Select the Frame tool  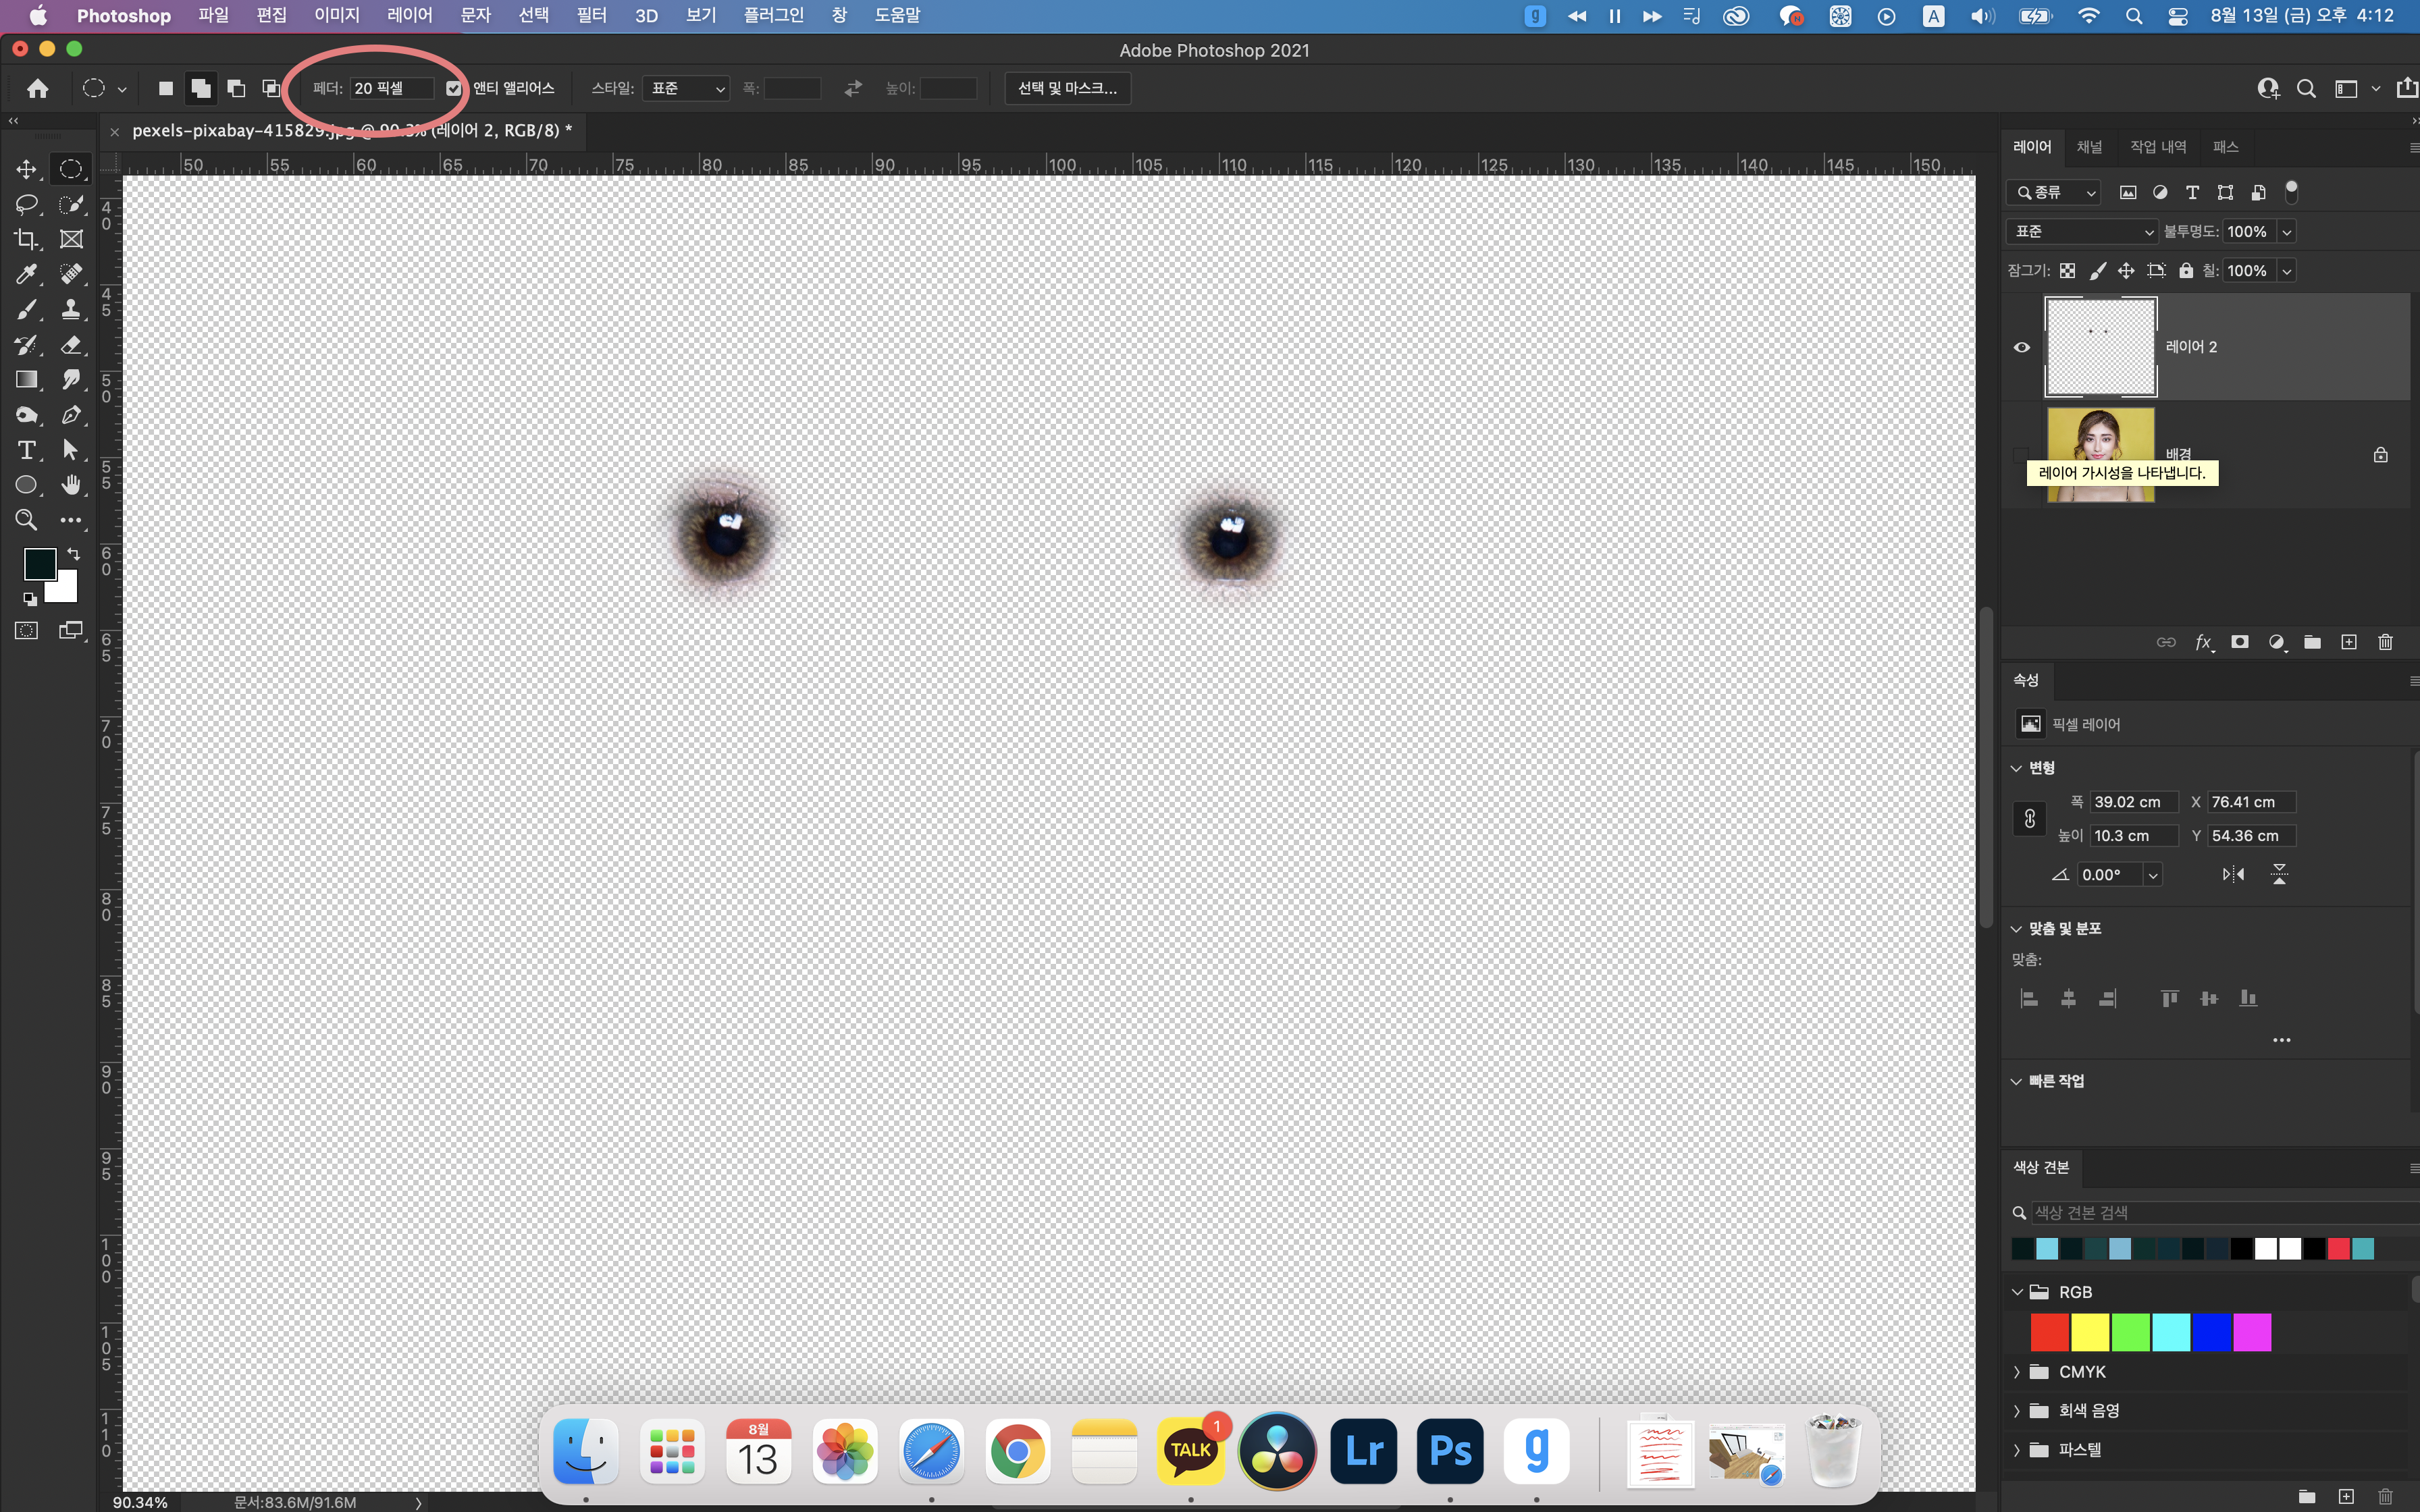pyautogui.click(x=71, y=239)
